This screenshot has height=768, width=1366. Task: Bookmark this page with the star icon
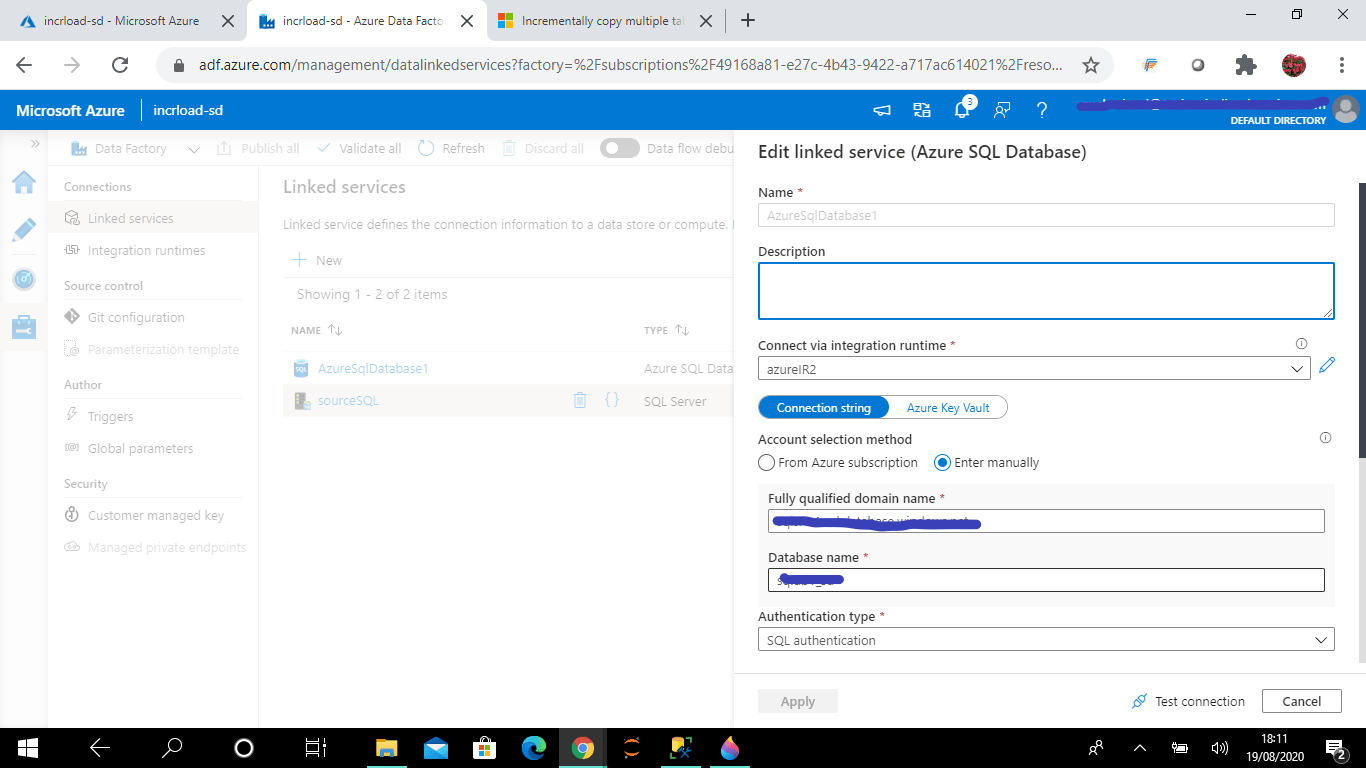pyautogui.click(x=1091, y=65)
